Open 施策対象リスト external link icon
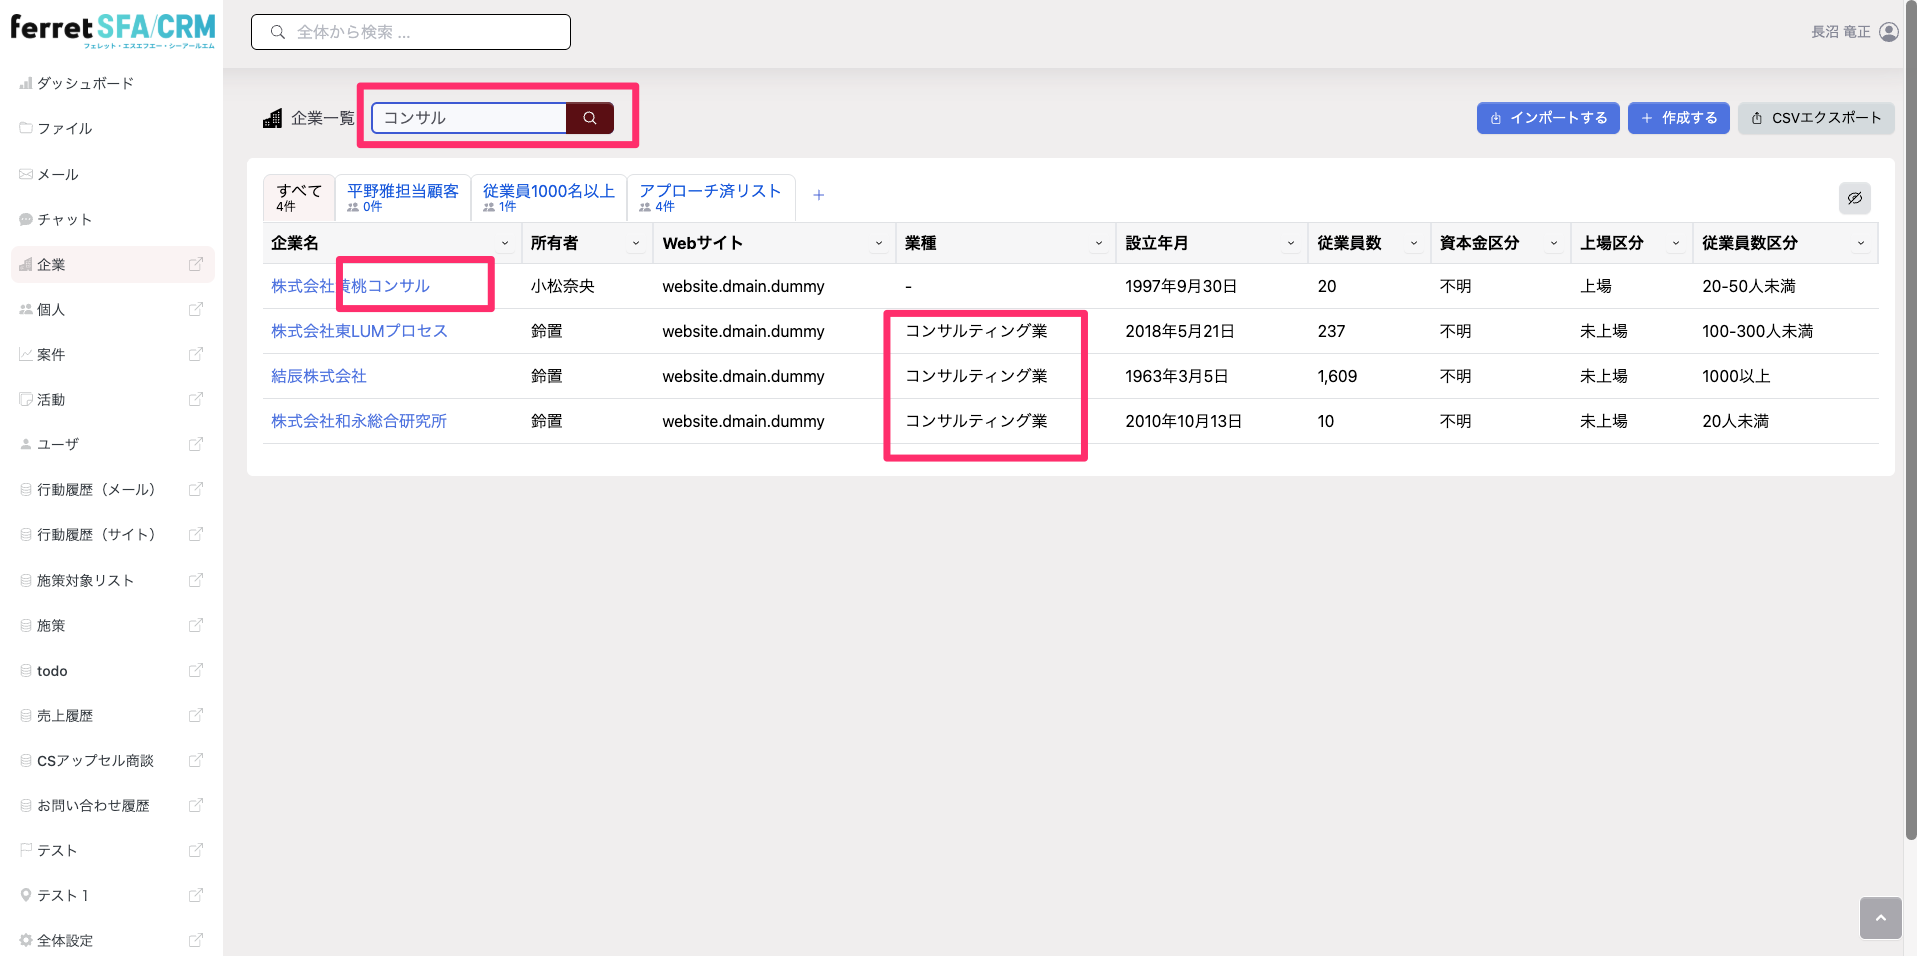Screen dimensions: 1917x956 196,580
